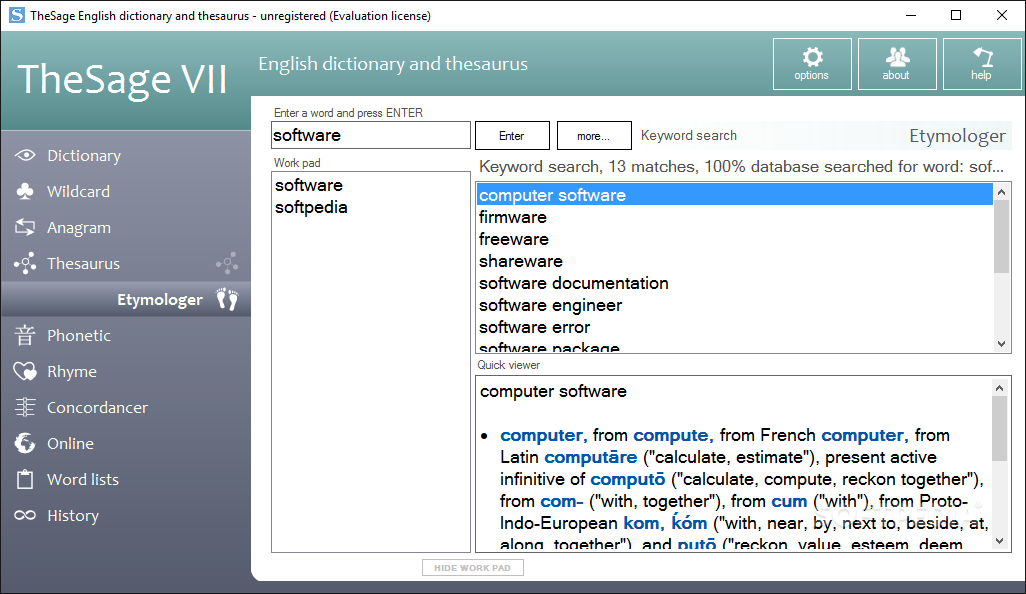Follow the 'cum' link
The width and height of the screenshot is (1026, 594).
(789, 502)
